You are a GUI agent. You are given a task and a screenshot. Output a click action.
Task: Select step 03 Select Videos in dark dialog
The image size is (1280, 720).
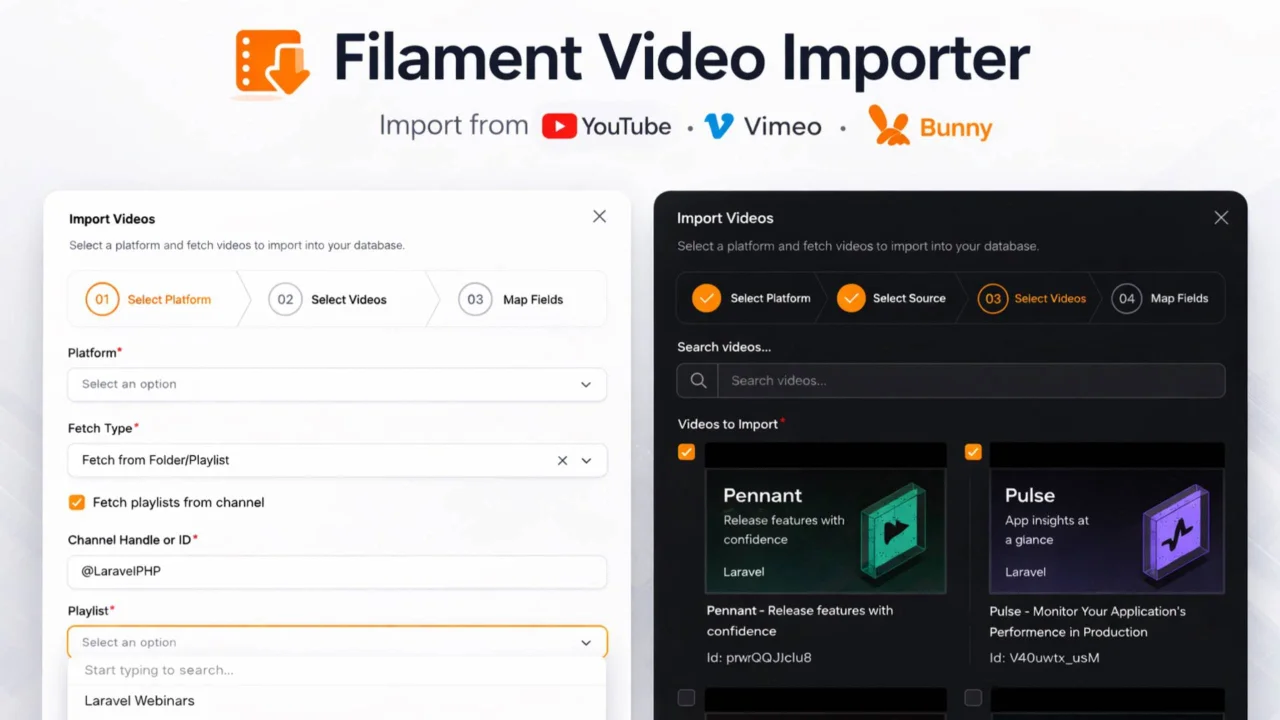coord(1032,298)
